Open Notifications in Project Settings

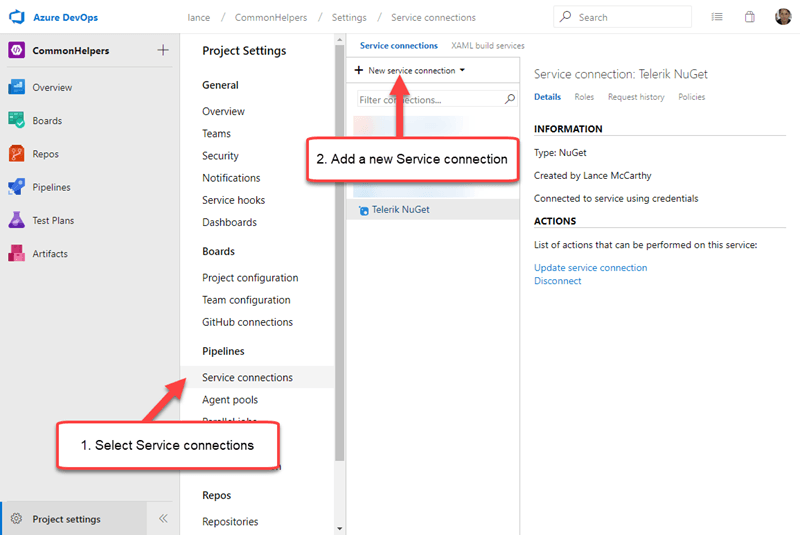(x=231, y=177)
